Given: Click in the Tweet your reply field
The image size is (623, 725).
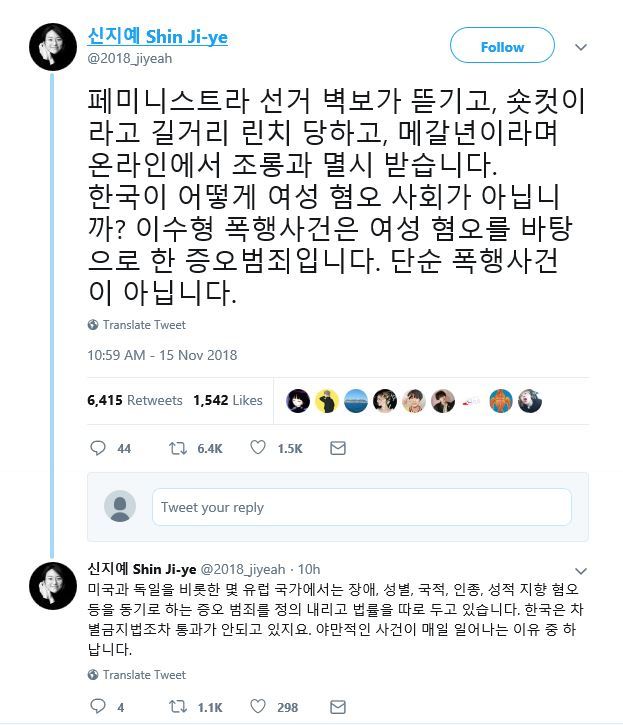Looking at the screenshot, I should (x=361, y=507).
